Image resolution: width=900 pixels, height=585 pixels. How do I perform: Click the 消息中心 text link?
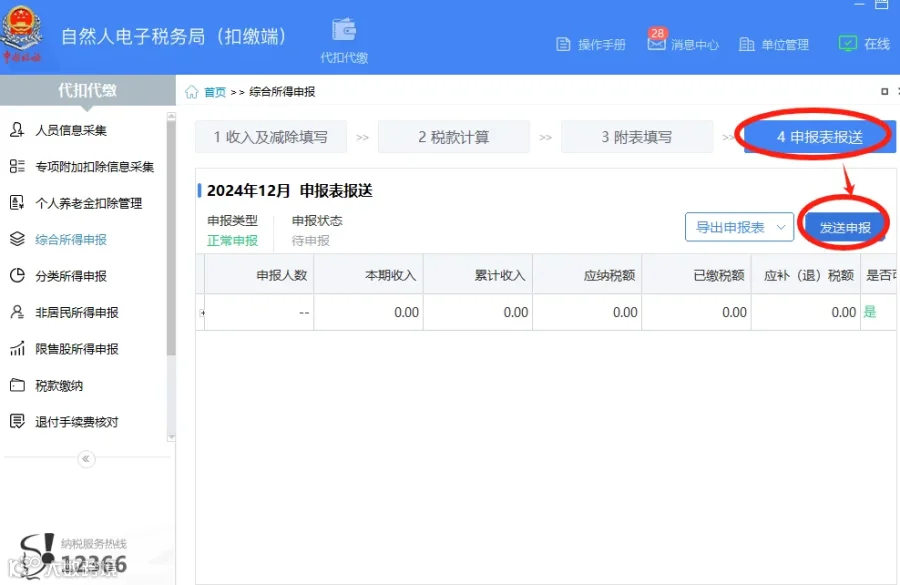(x=695, y=45)
